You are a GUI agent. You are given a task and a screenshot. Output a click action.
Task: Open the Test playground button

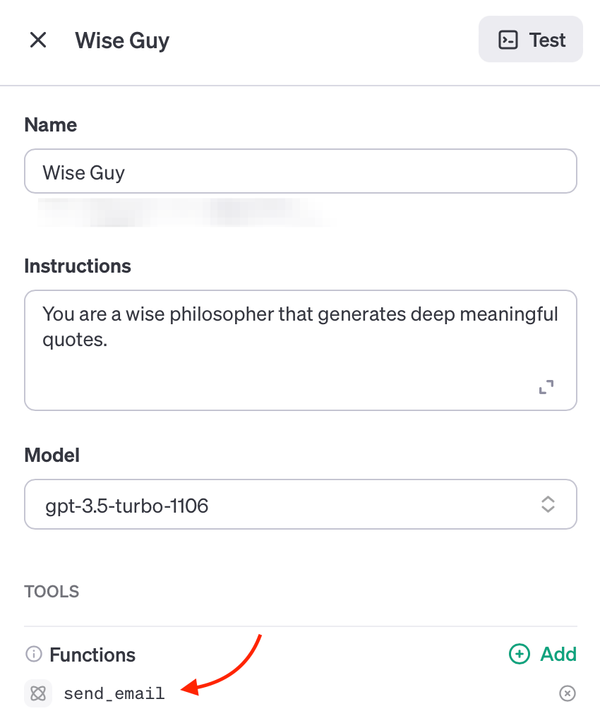(x=531, y=39)
